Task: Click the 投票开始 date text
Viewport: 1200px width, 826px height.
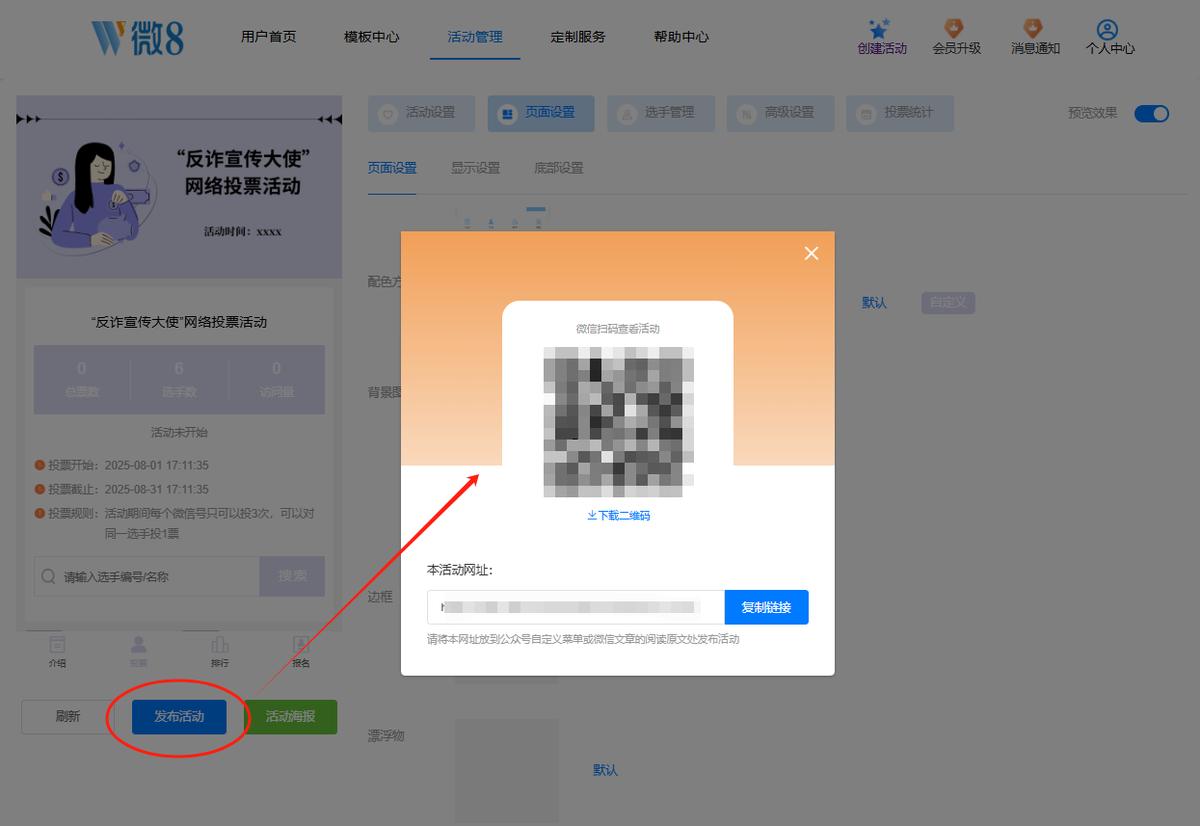Action: point(128,465)
